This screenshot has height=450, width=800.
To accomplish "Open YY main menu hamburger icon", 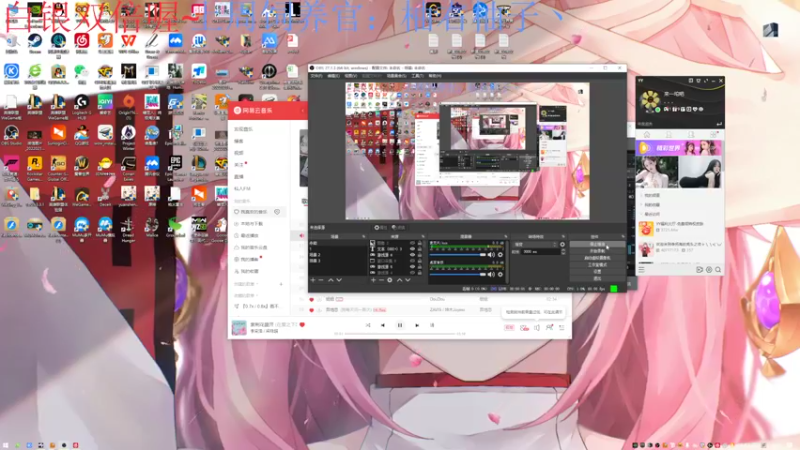I will [x=641, y=269].
